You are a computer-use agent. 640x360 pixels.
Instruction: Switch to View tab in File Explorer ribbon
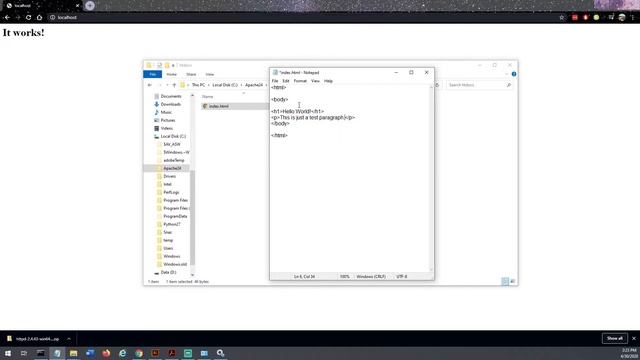click(209, 74)
